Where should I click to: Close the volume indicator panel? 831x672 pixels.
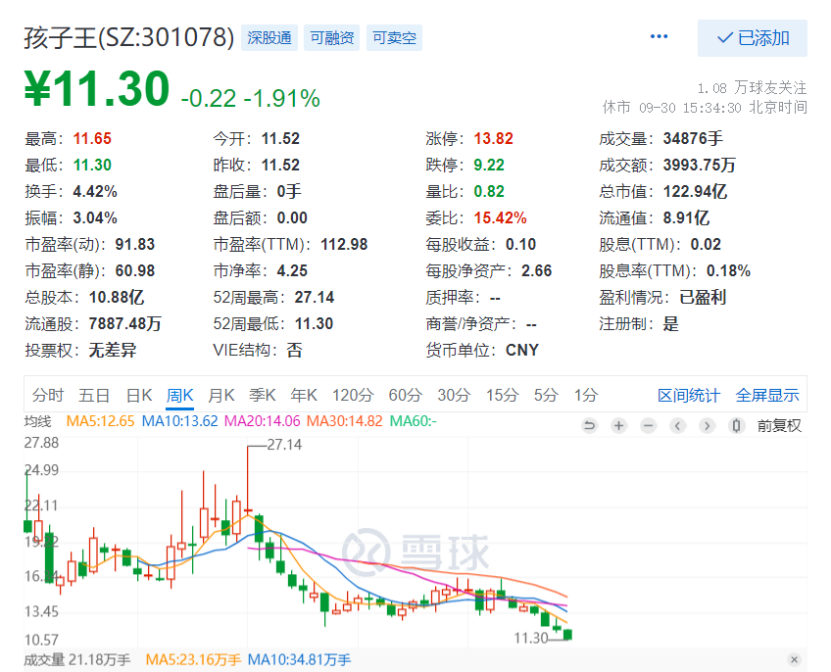pos(795,660)
